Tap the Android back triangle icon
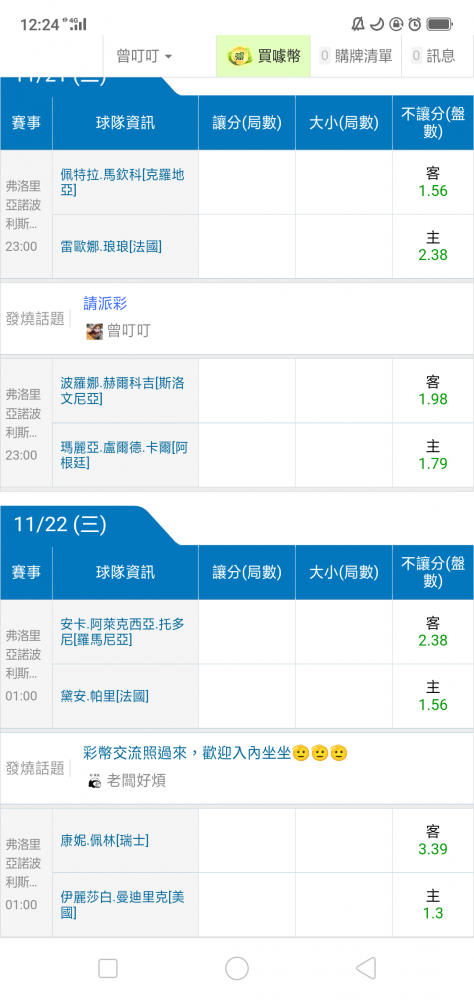This screenshot has width=474, height=1000. click(366, 968)
